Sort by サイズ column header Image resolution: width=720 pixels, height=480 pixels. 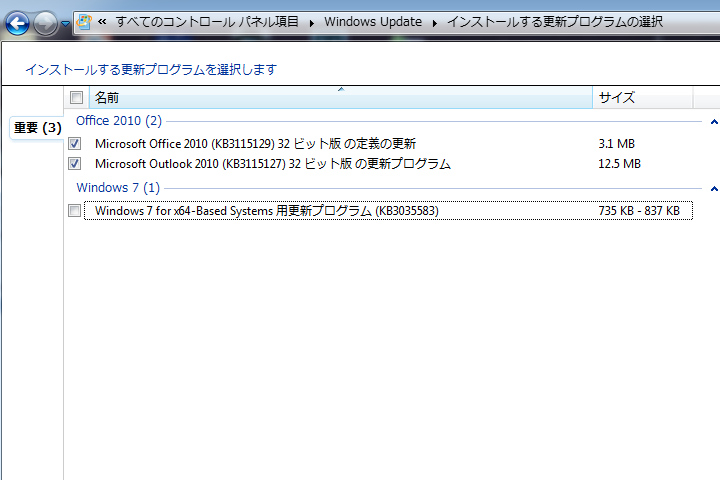[x=642, y=97]
